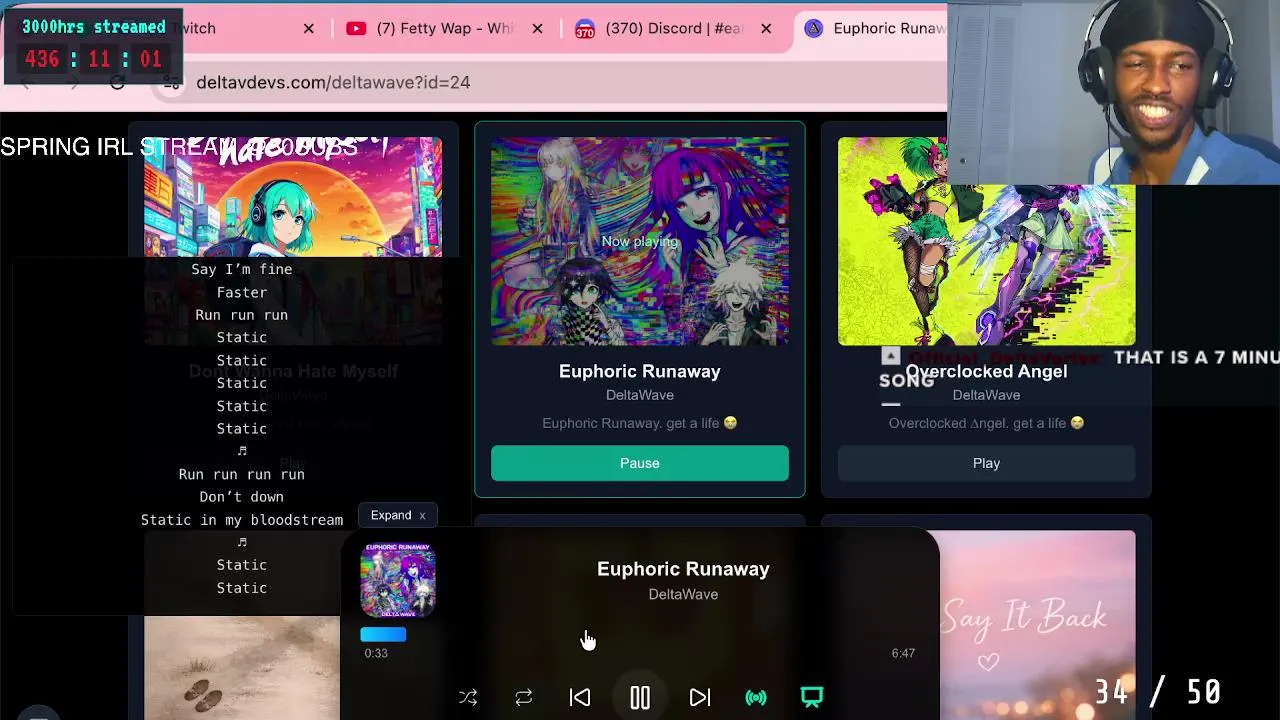1280x720 pixels.
Task: Skip to the next track
Action: point(700,697)
